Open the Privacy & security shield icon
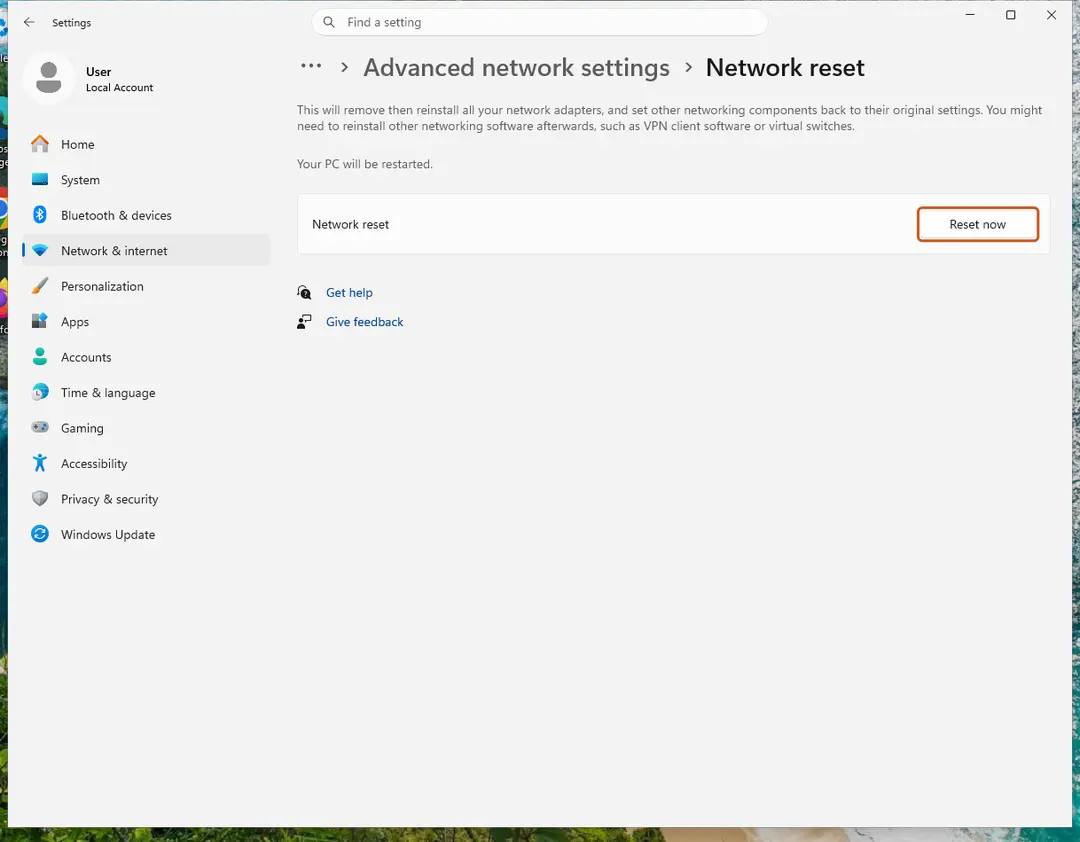This screenshot has width=1080, height=842. (40, 499)
